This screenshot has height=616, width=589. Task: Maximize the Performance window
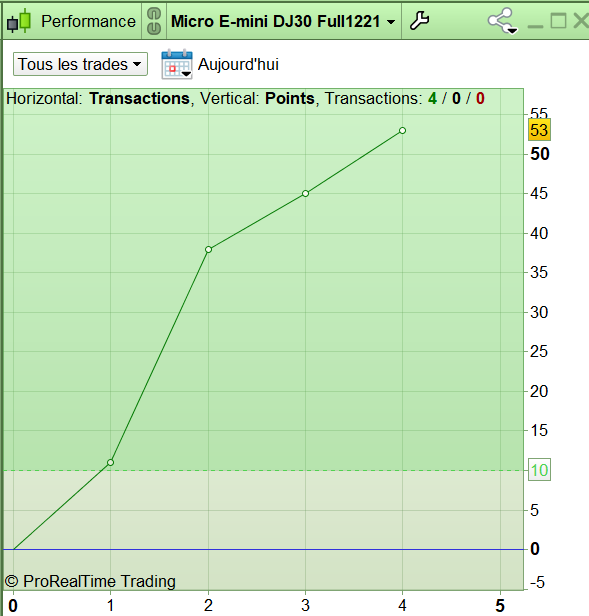[558, 20]
